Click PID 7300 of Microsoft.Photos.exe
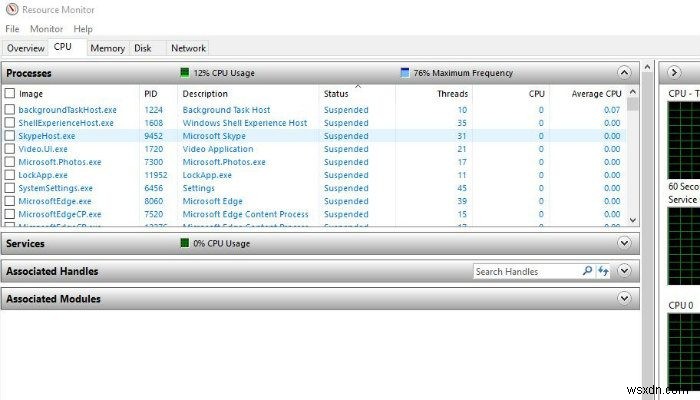The height and width of the screenshot is (400, 700). click(x=154, y=162)
